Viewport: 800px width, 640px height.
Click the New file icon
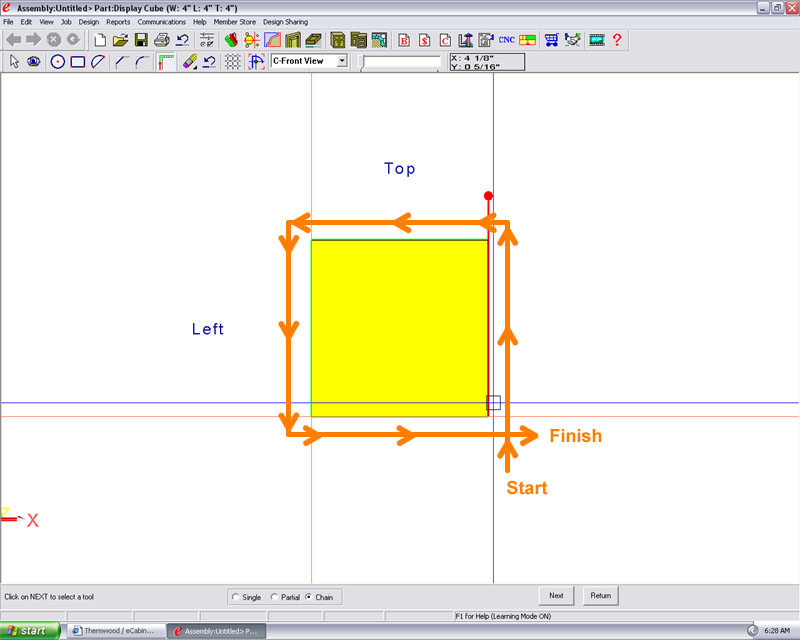coord(100,40)
